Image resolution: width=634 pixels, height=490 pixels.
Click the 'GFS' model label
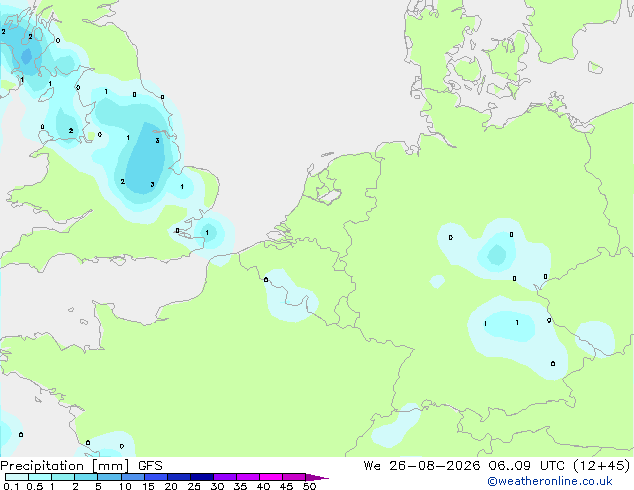150,466
